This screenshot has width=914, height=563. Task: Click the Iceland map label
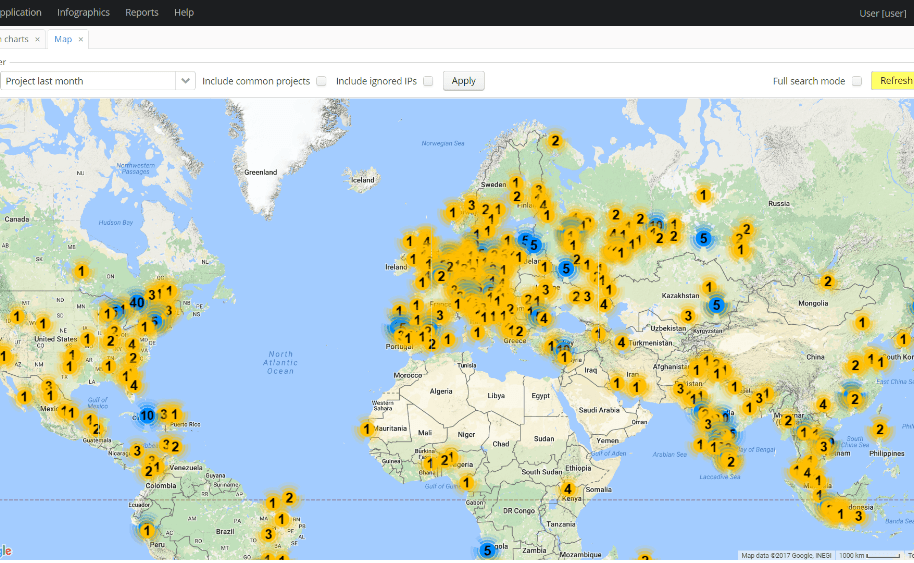(x=363, y=180)
